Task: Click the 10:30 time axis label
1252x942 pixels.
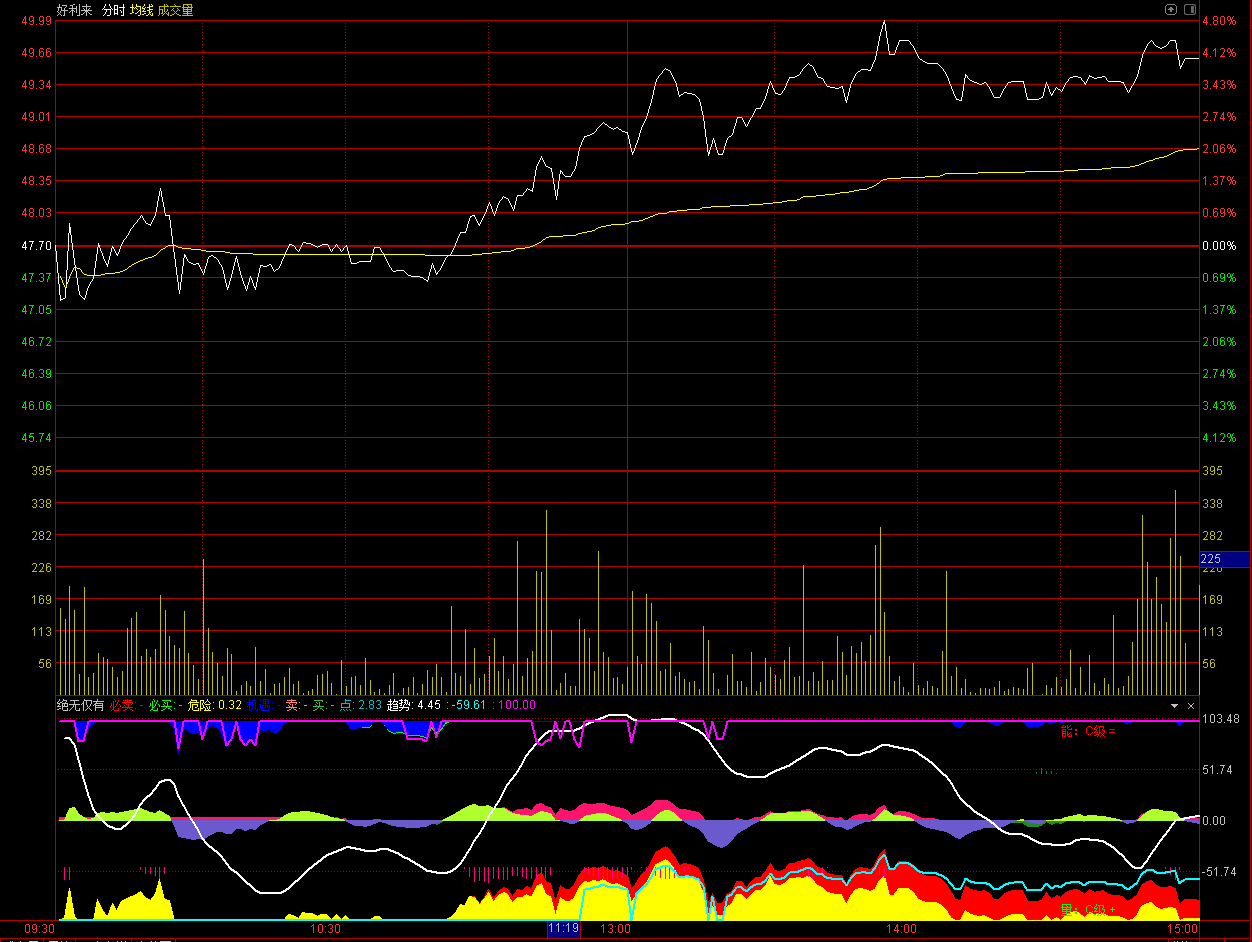Action: click(x=326, y=929)
